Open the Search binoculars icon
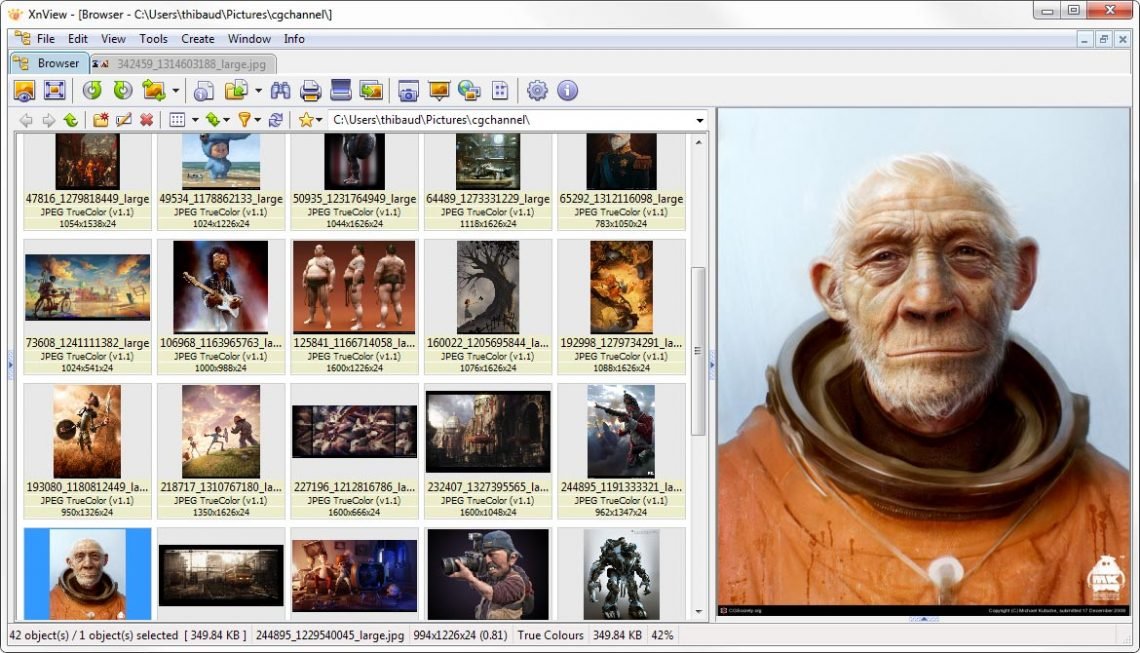 click(280, 90)
